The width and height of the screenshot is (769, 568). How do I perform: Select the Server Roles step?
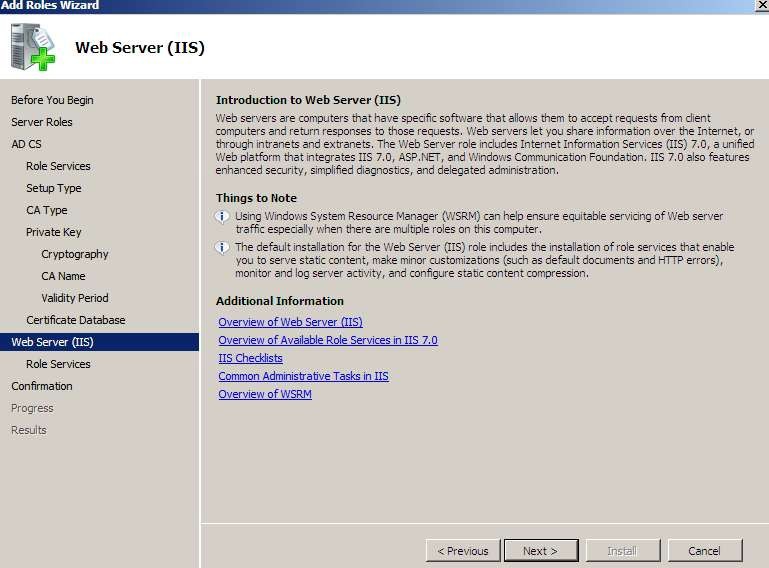(42, 122)
